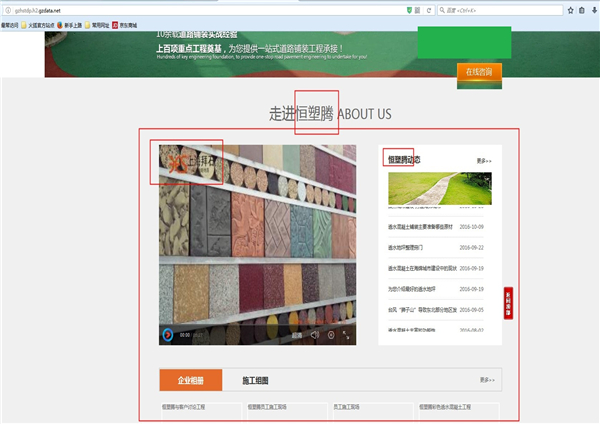Bookmark this page with the star icon
This screenshot has width=600, height=424.
(571, 10)
